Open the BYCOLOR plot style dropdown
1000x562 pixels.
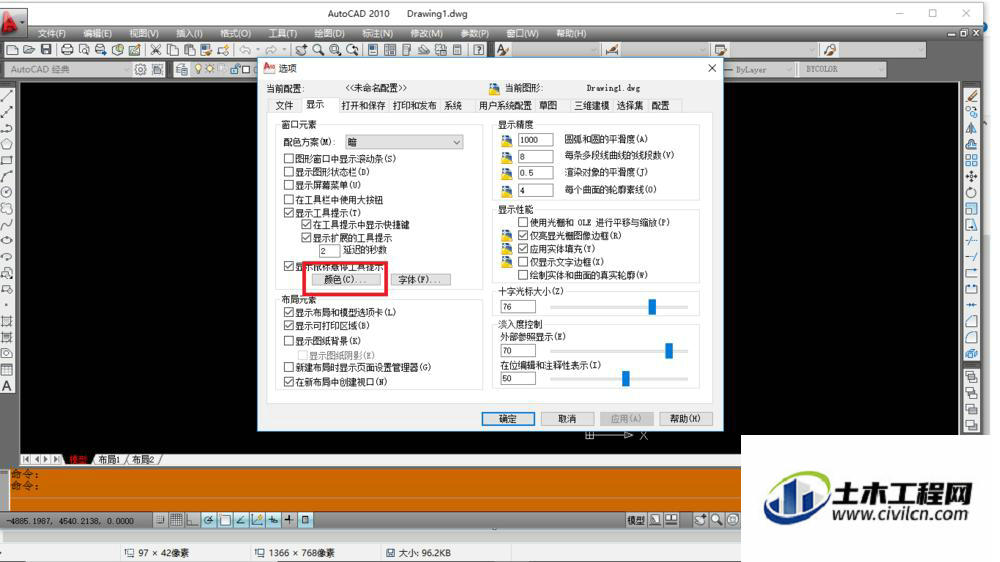coord(842,70)
